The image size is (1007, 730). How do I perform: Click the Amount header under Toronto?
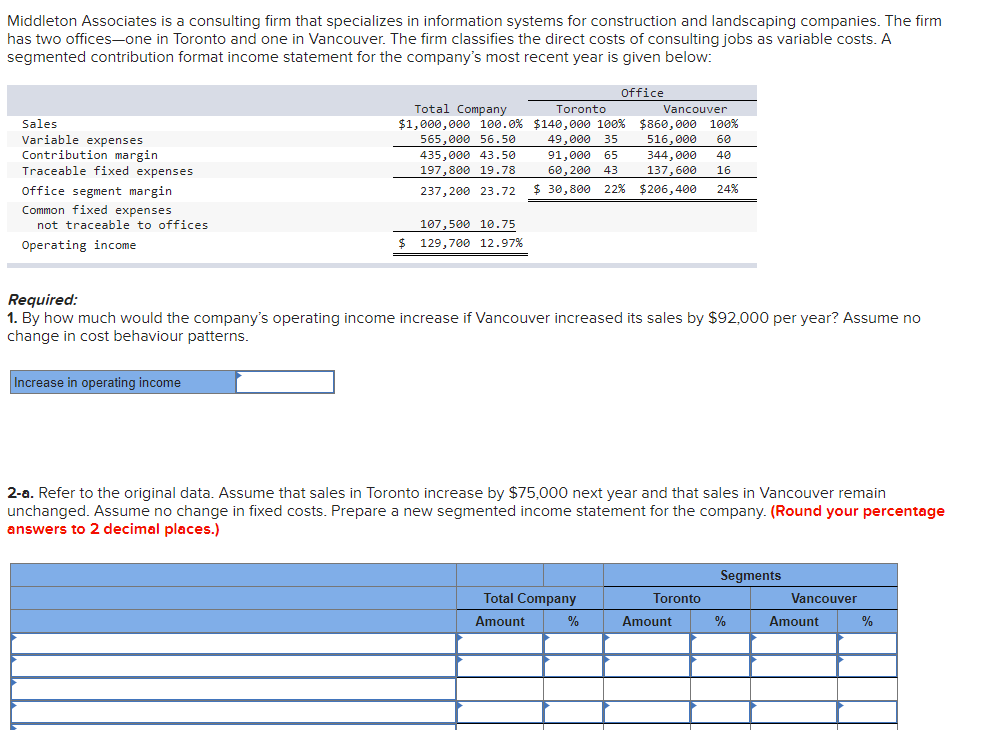pos(647,621)
